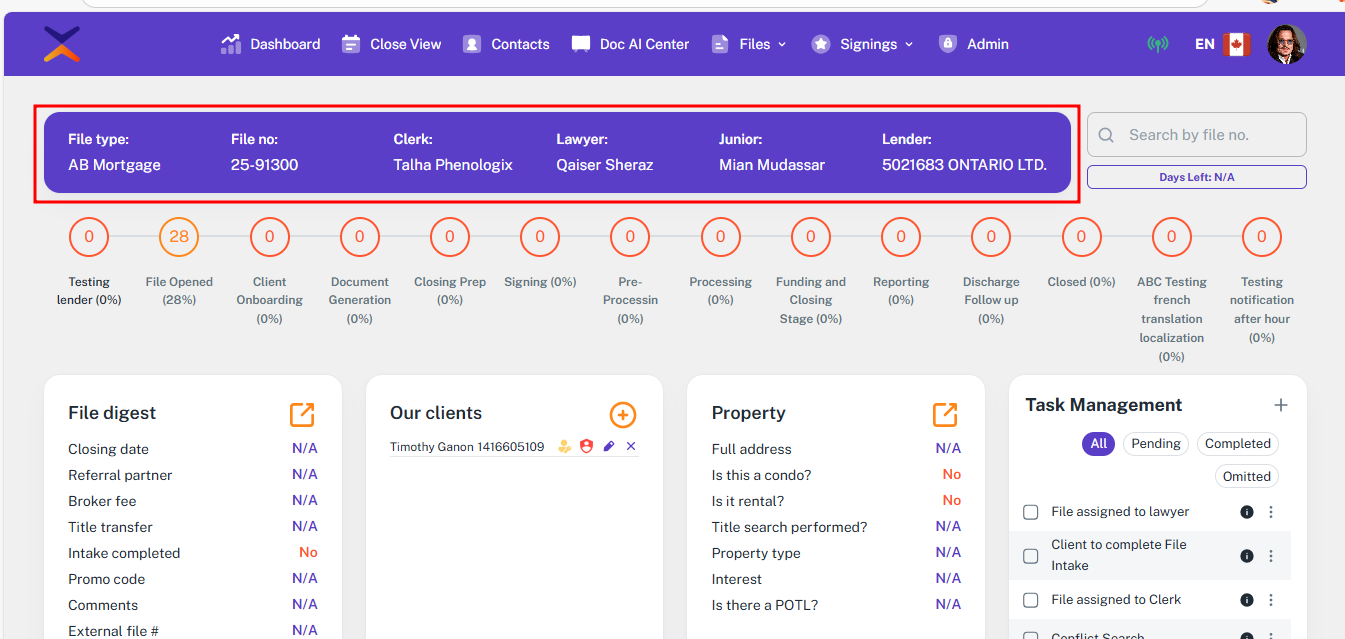Focus the Search by file no. field
The image size is (1345, 639).
(x=1197, y=134)
